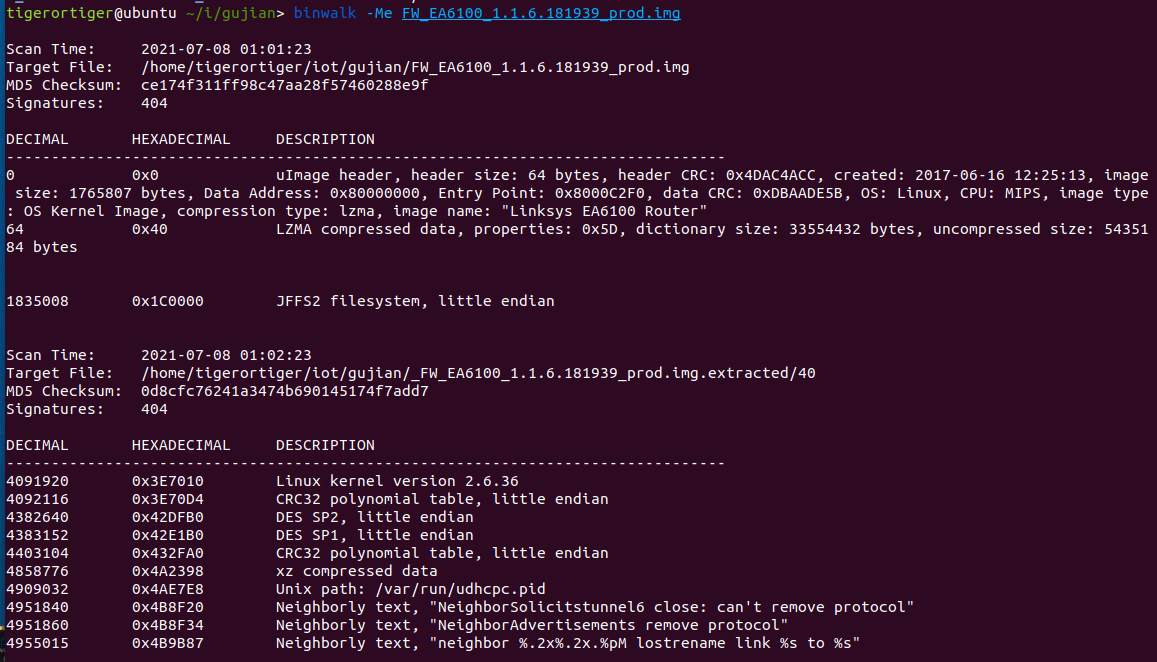1157x662 pixels.
Task: Click the tigerortiger@ubuntu prompt text
Action: click(91, 13)
